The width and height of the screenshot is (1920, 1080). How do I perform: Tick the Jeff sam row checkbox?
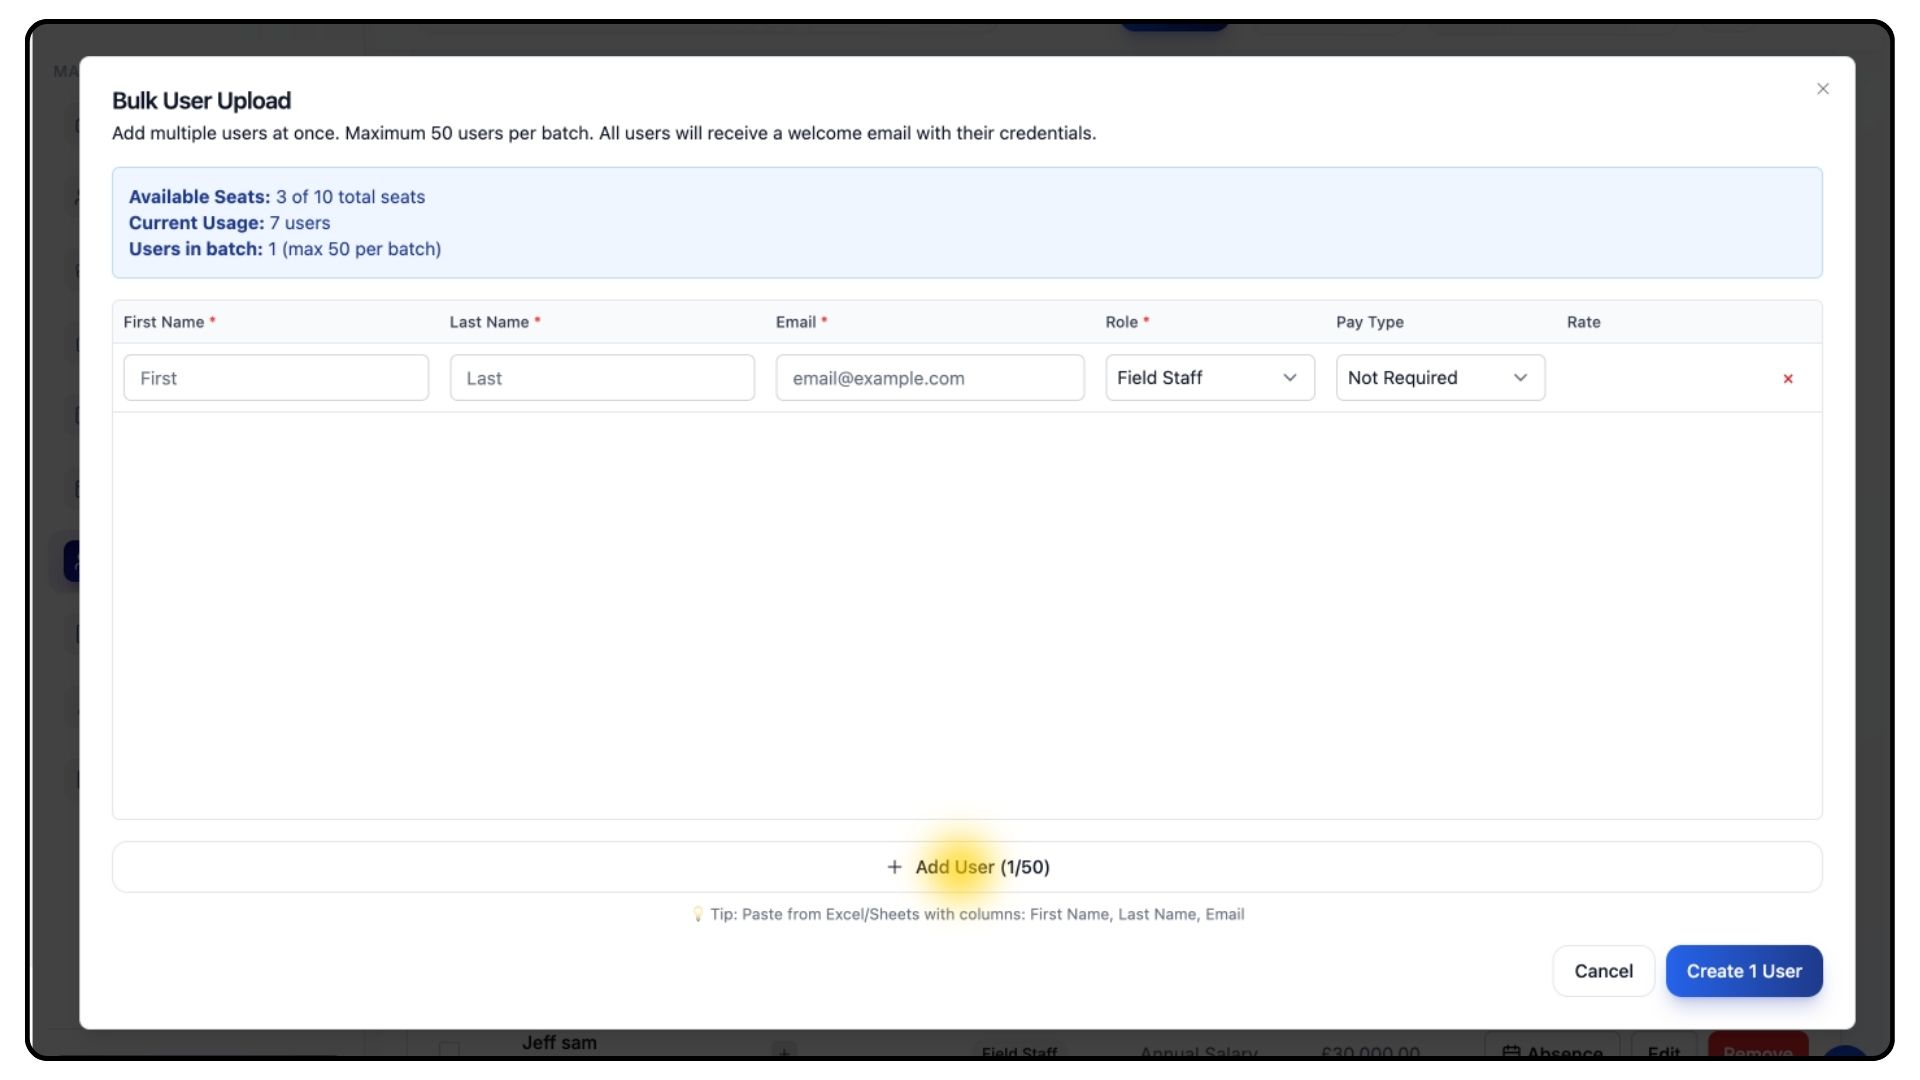click(450, 1049)
